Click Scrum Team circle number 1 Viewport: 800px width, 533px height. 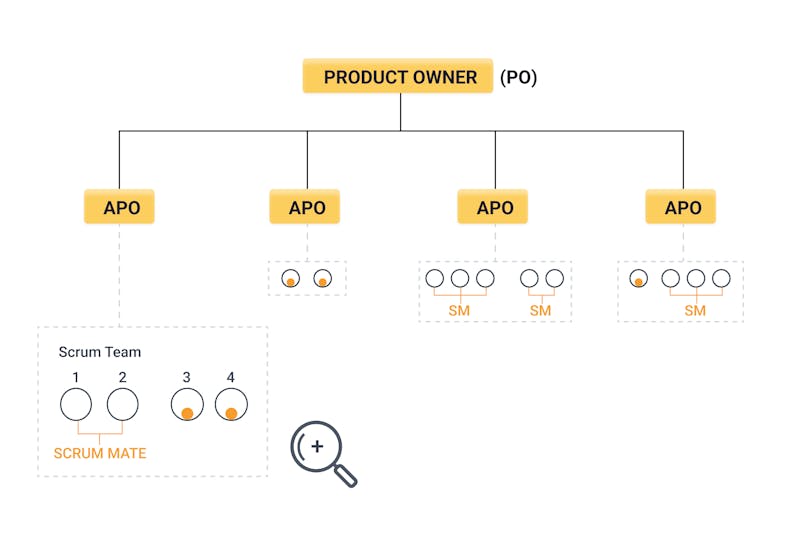(x=76, y=404)
